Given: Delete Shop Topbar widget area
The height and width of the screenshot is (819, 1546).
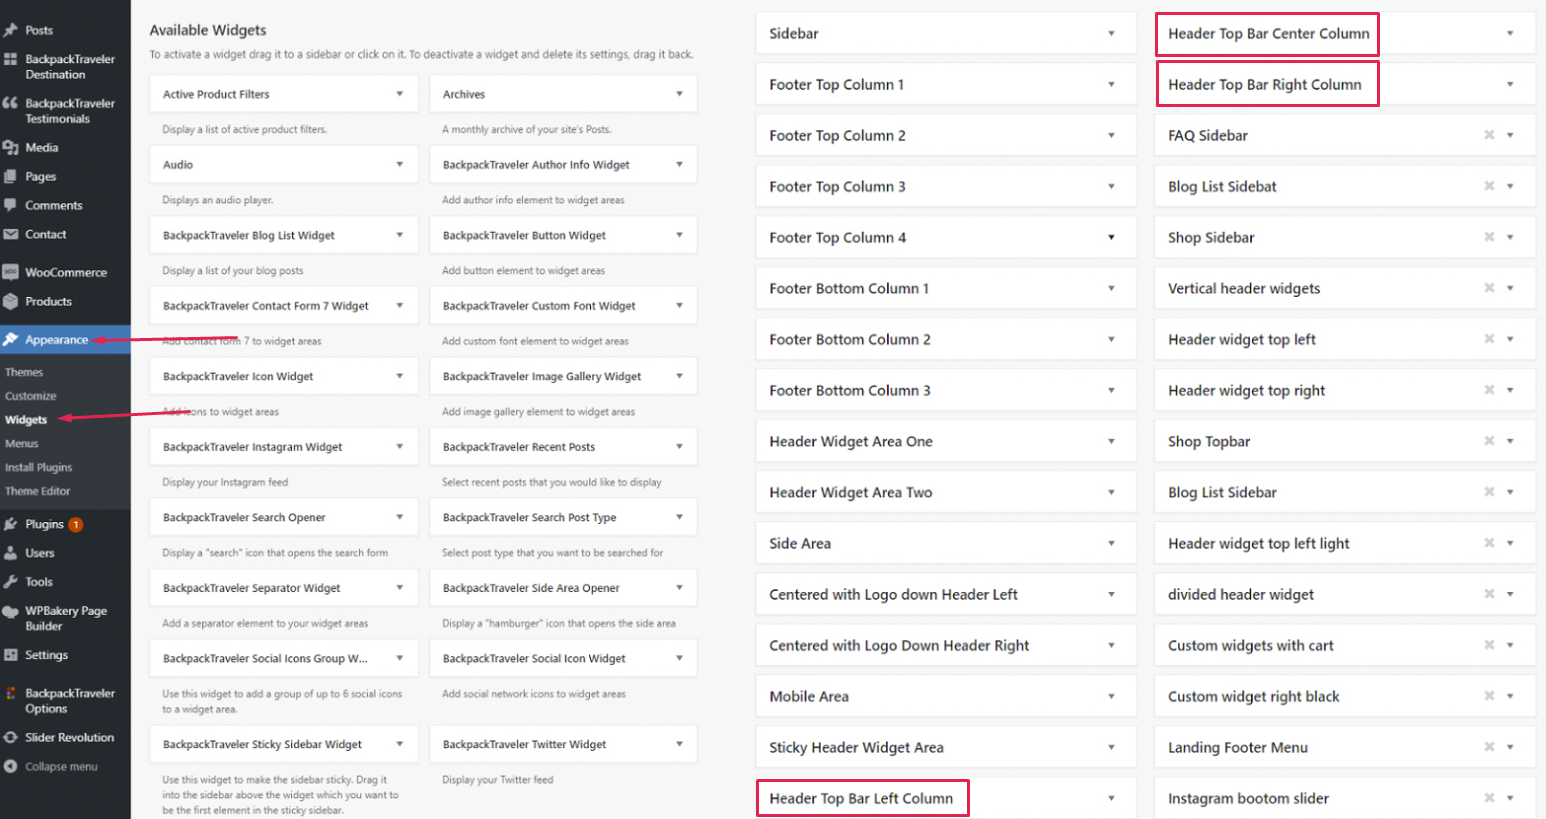Looking at the screenshot, I should pos(1489,441).
